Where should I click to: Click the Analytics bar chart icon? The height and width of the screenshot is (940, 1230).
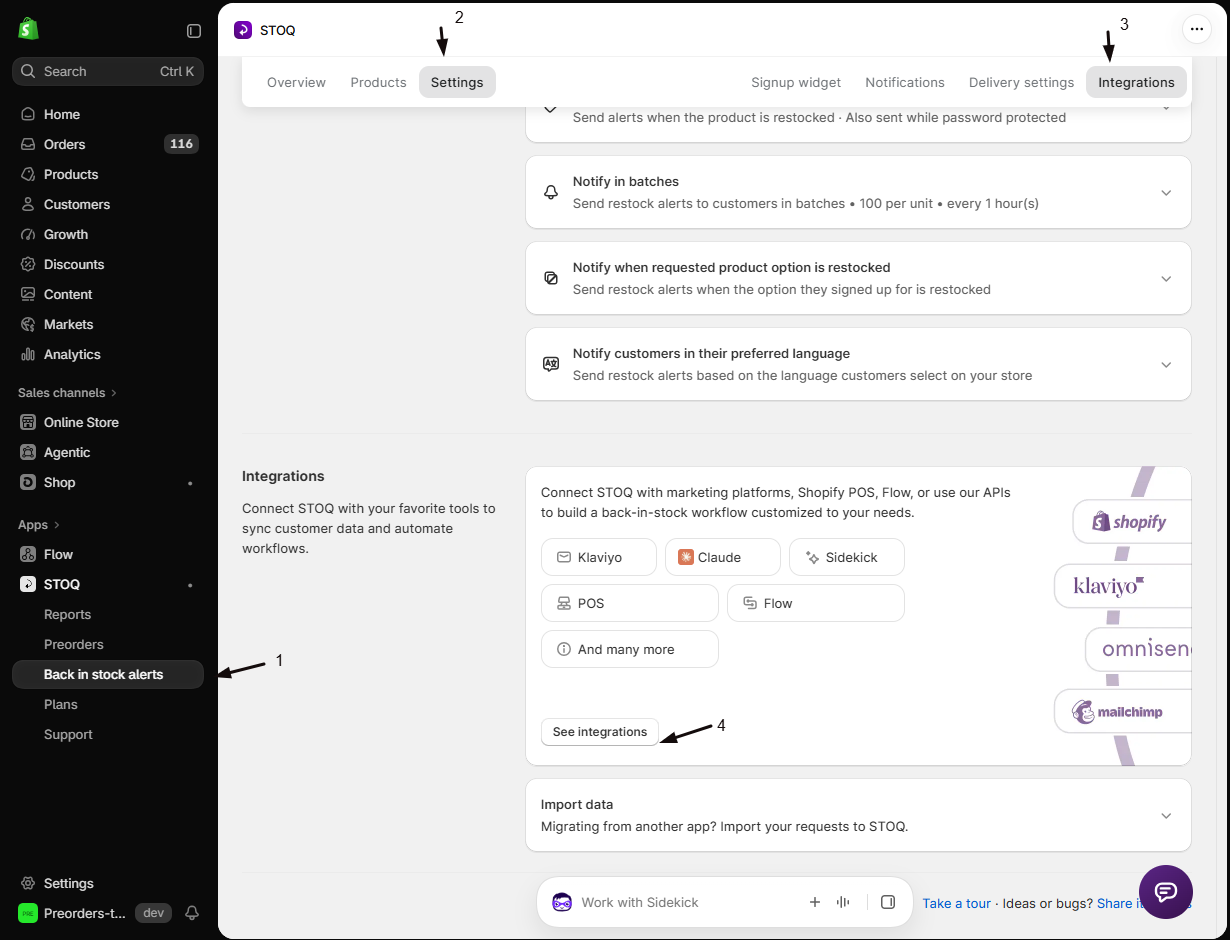coord(28,354)
